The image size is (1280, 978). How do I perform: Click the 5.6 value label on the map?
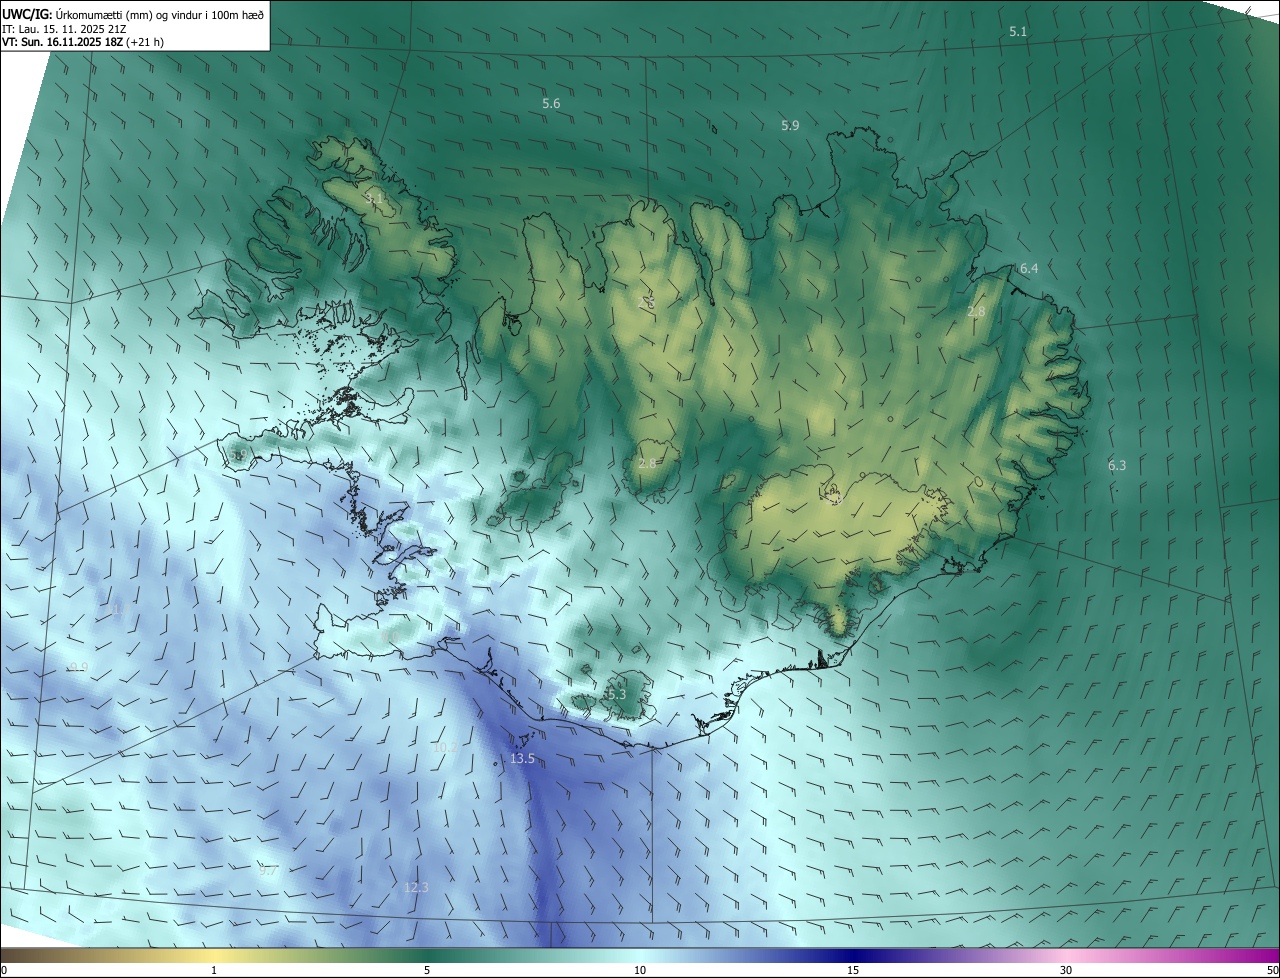click(551, 104)
